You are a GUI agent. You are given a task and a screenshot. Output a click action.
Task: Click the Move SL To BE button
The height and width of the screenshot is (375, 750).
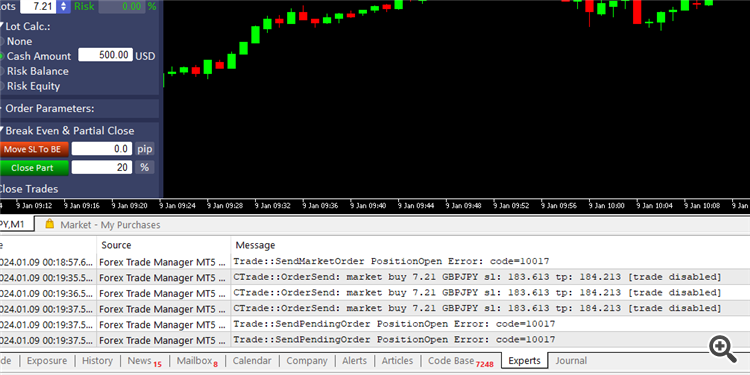[34, 149]
